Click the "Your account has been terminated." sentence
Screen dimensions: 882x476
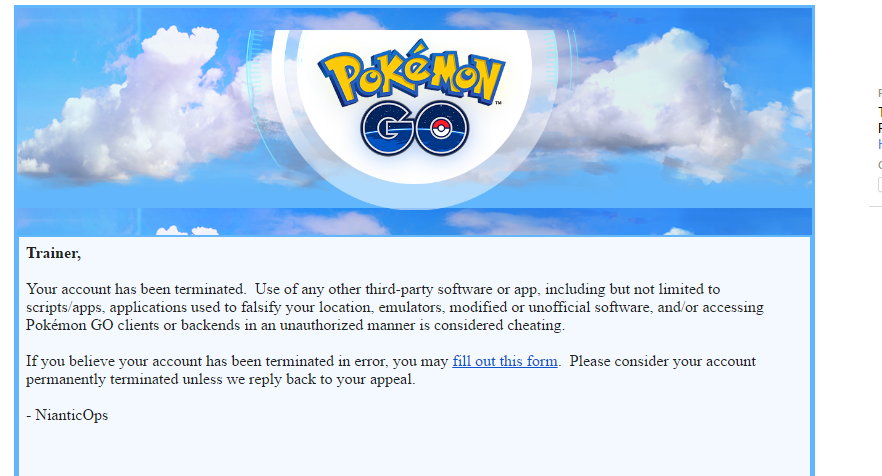click(136, 289)
